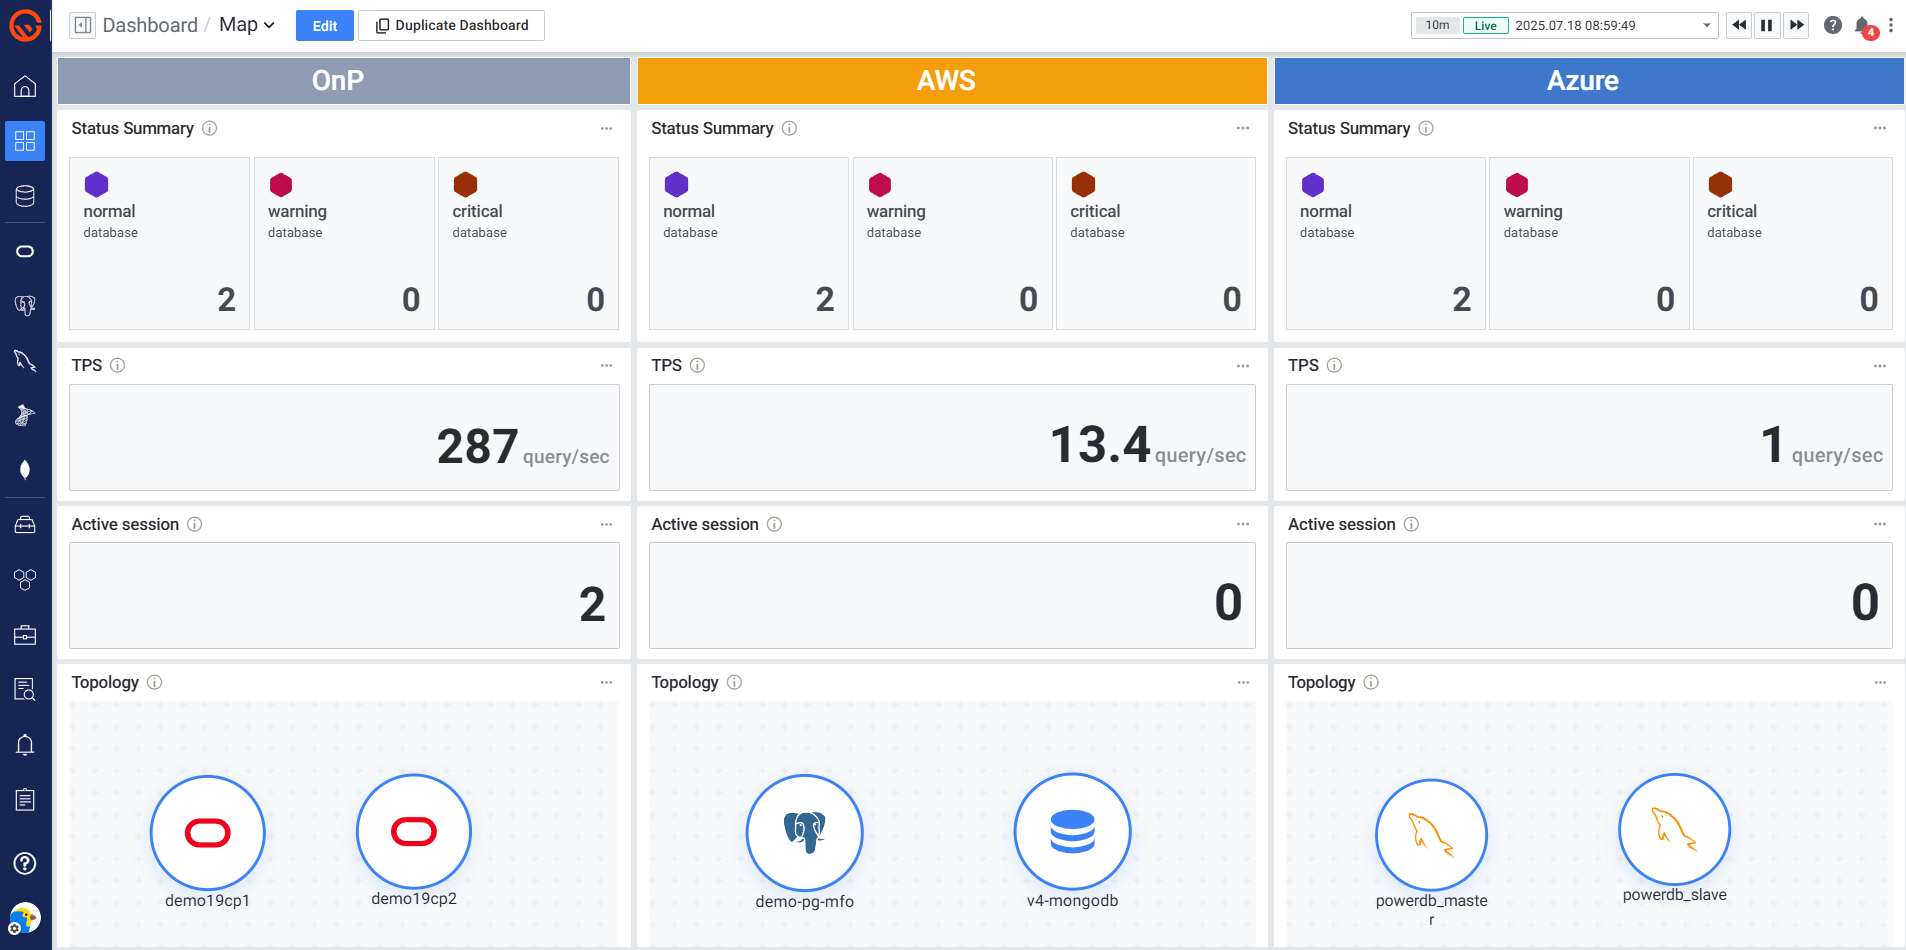This screenshot has height=950, width=1906.
Task: Click the Dashboard breadcrumb link
Action: 150,25
